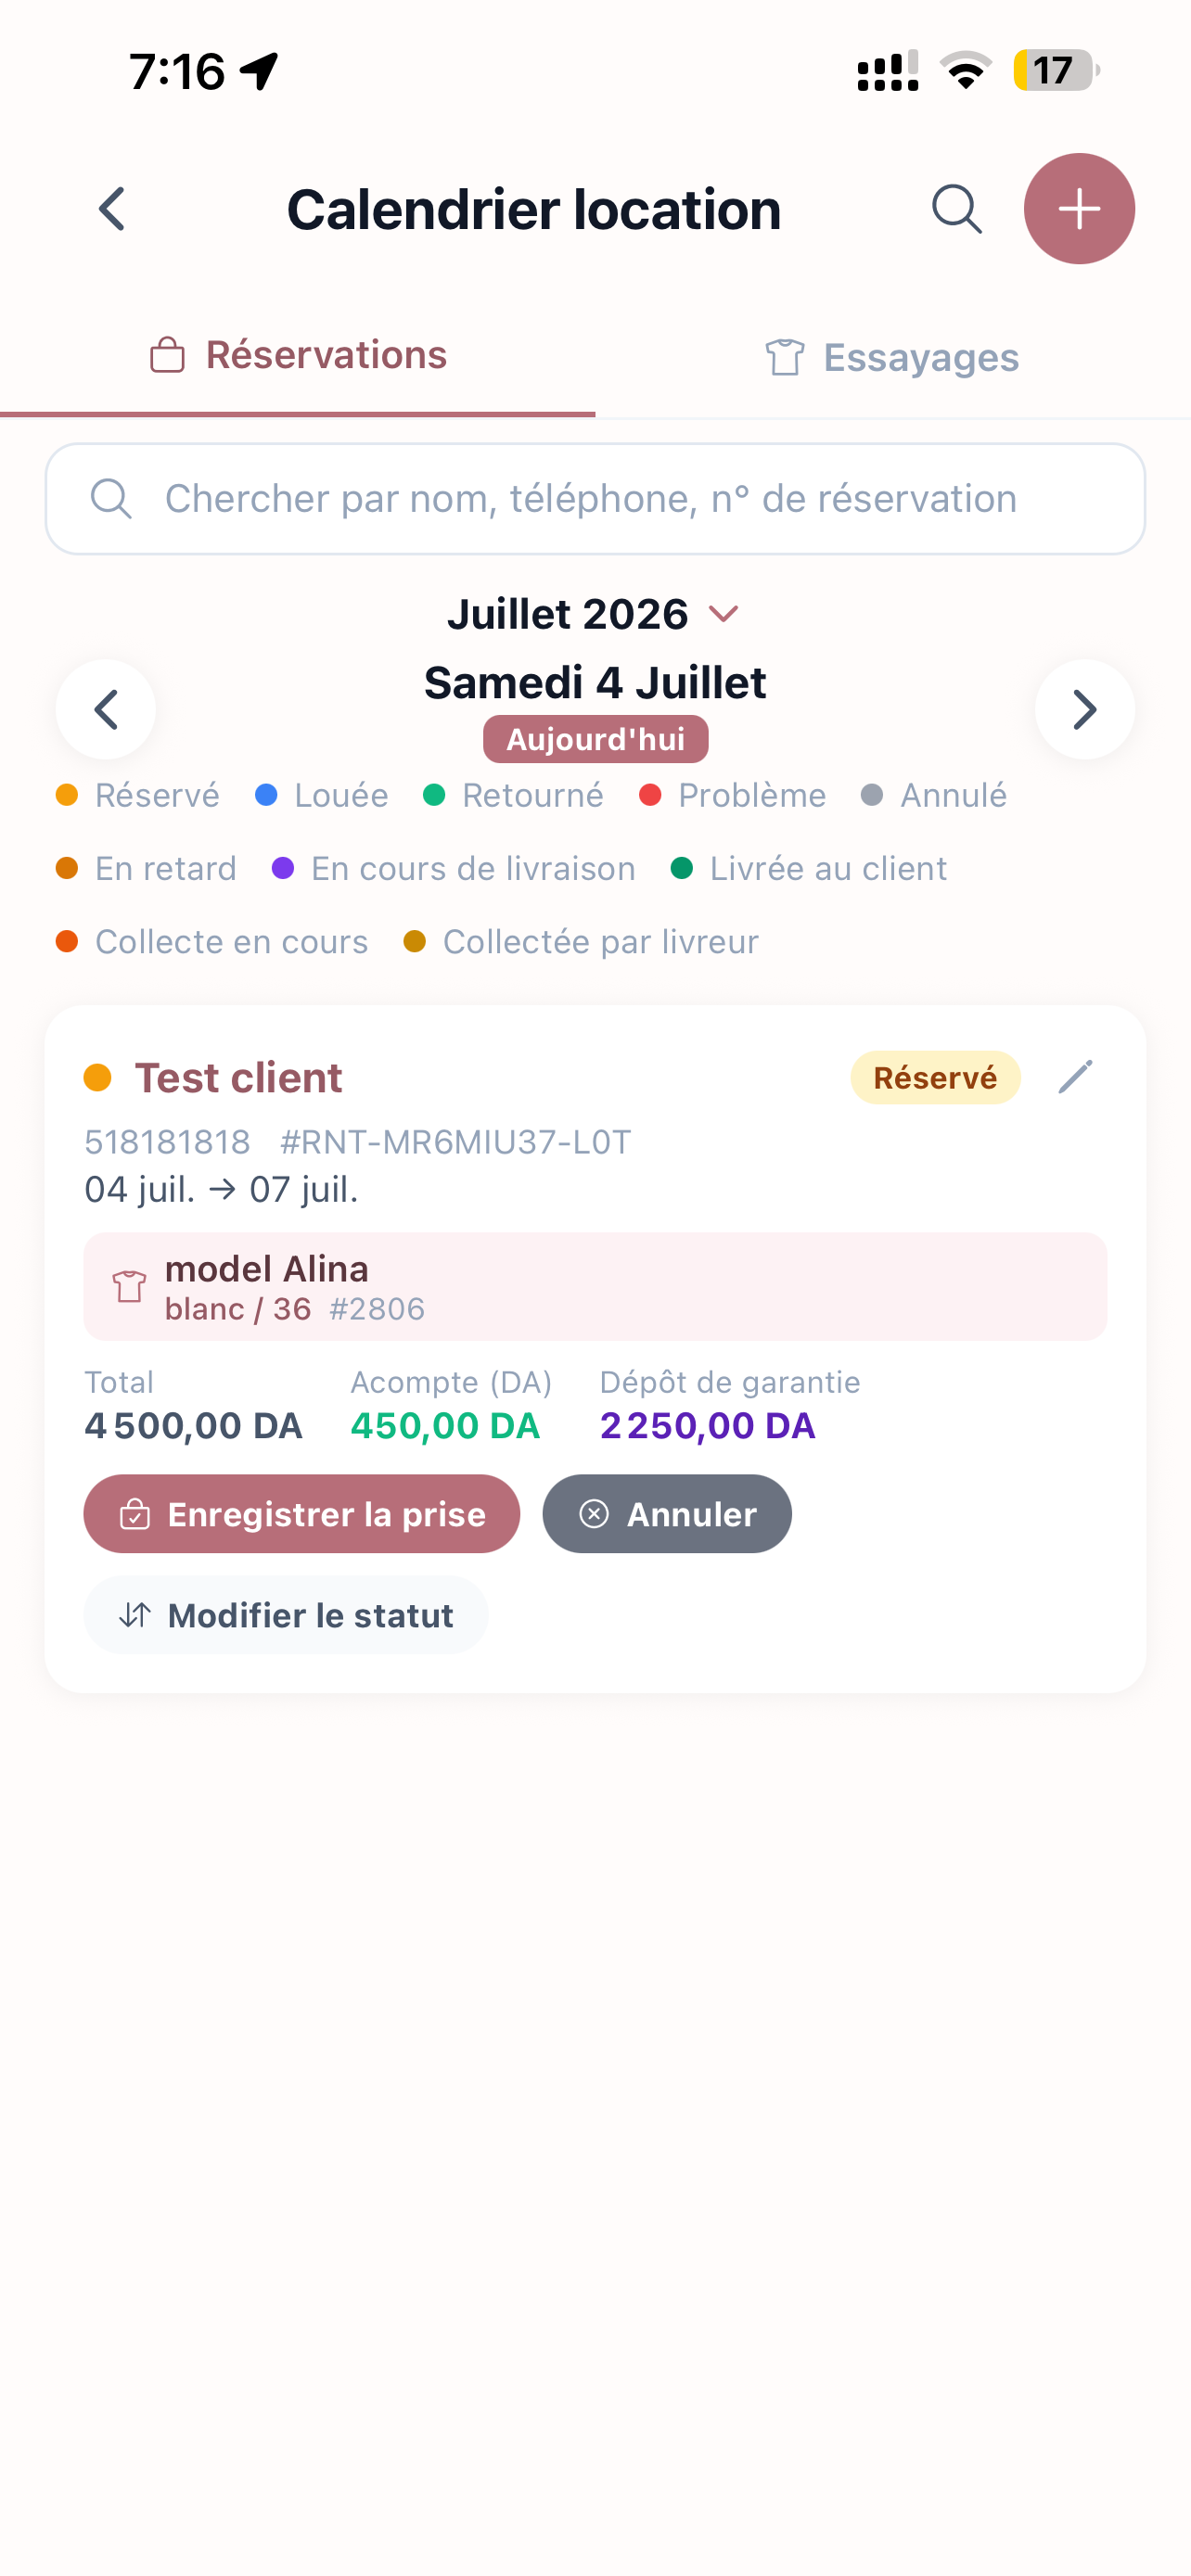The image size is (1191, 2576).
Task: Edit the Test client reservation using the pencil icon
Action: [1075, 1077]
